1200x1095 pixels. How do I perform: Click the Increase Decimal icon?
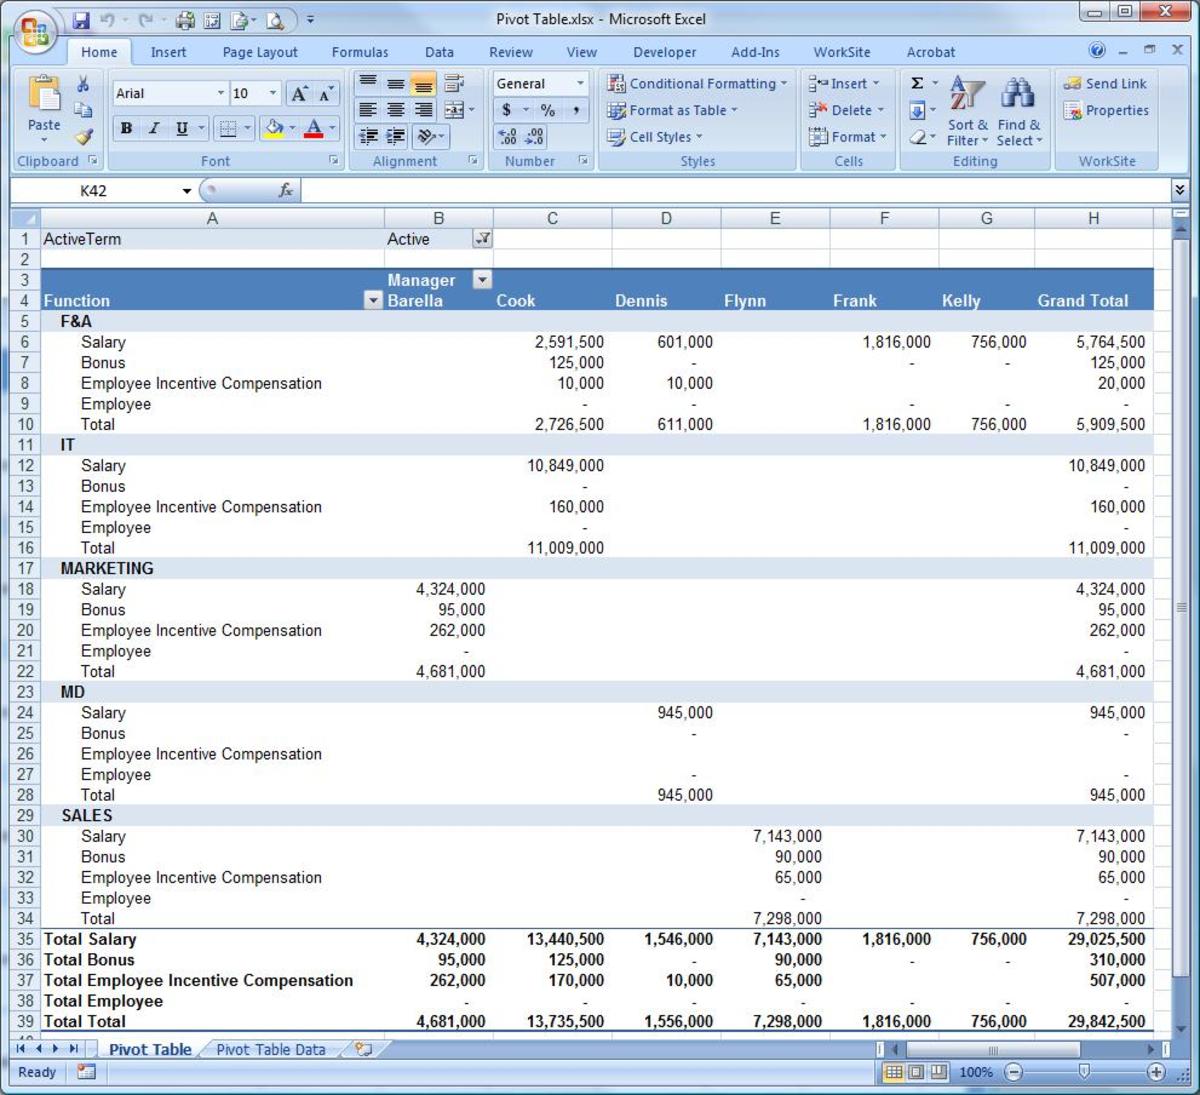coord(505,137)
